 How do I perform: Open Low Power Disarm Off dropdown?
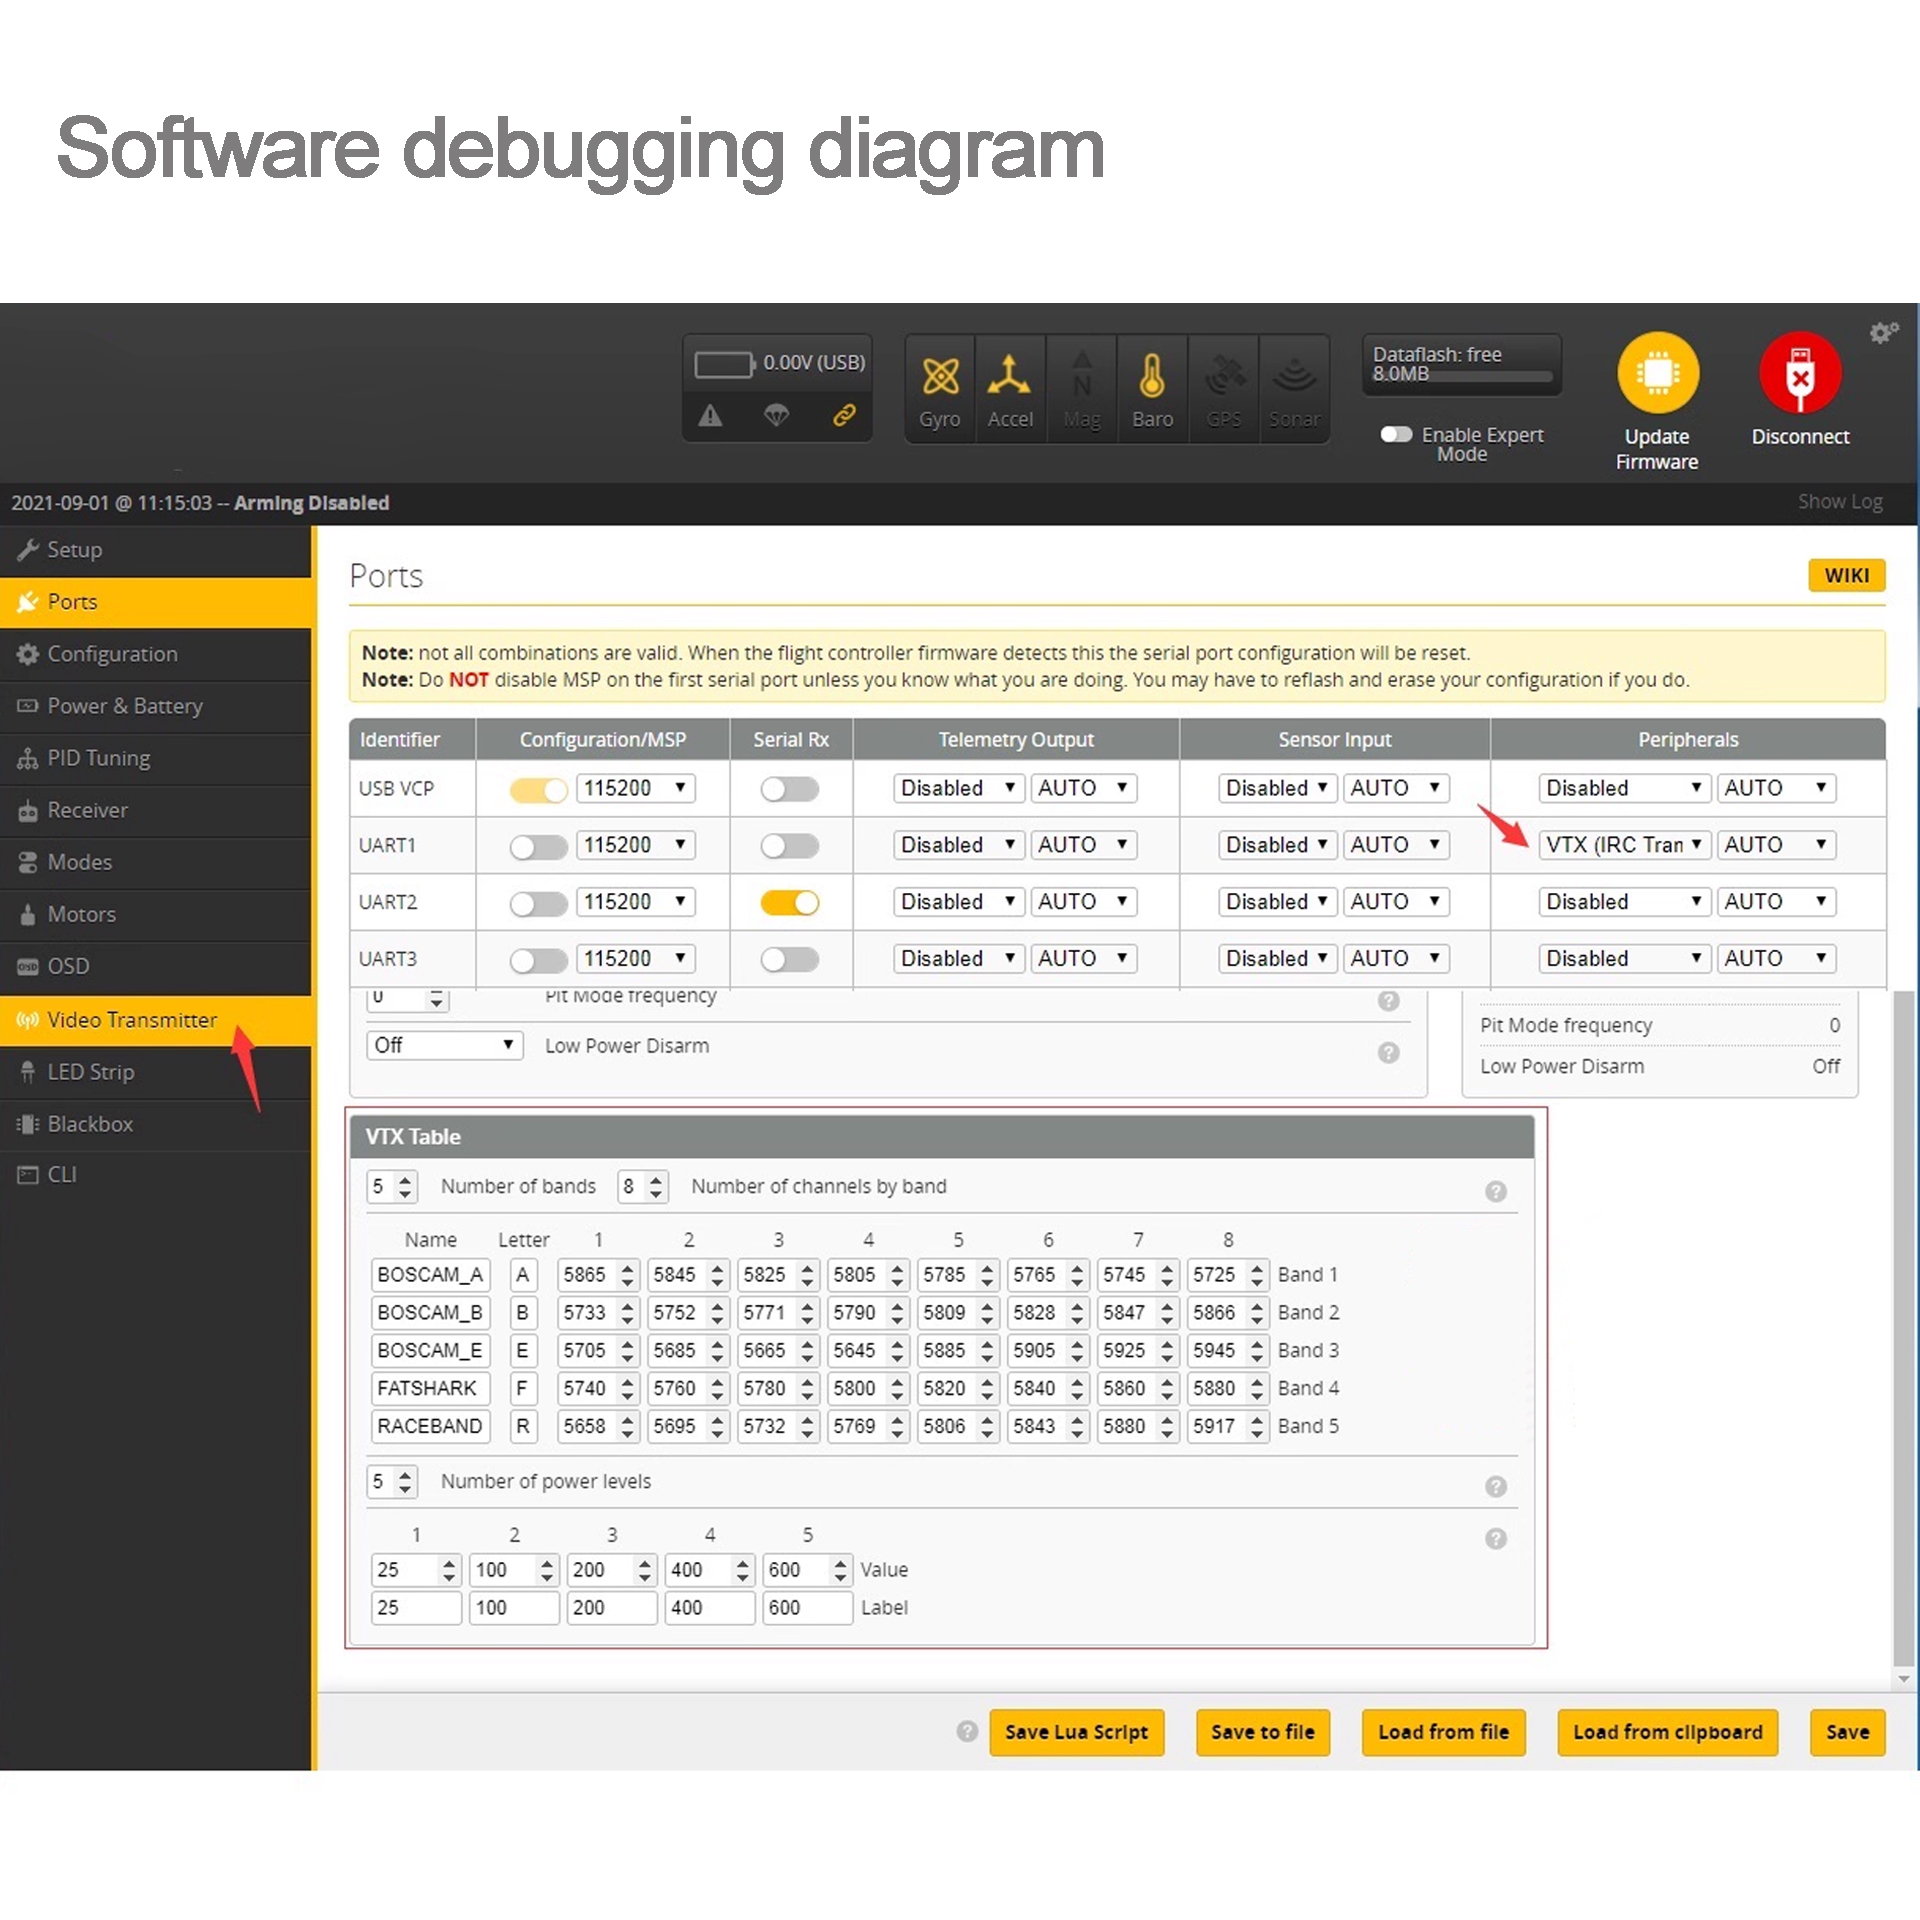click(444, 1045)
